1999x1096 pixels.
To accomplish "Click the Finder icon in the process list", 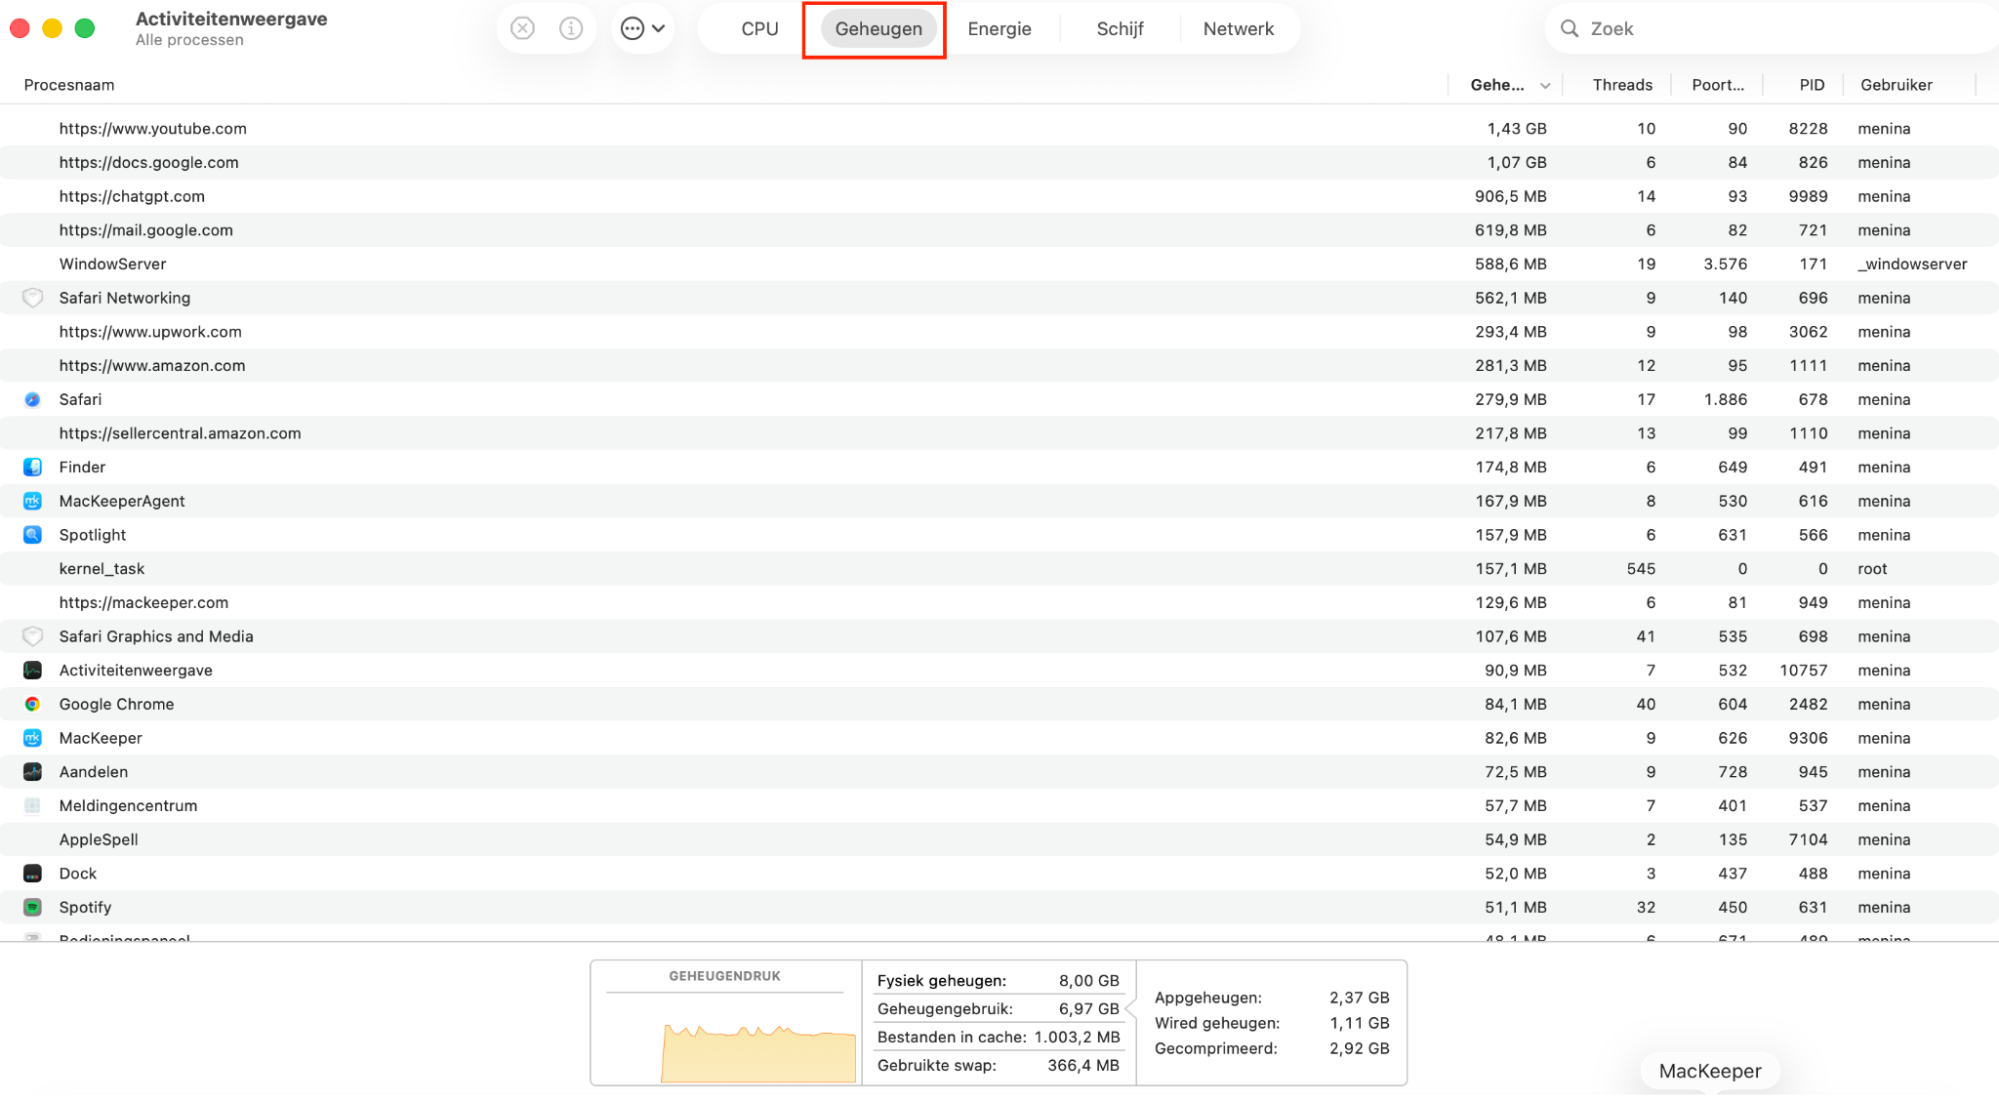I will coord(31,467).
